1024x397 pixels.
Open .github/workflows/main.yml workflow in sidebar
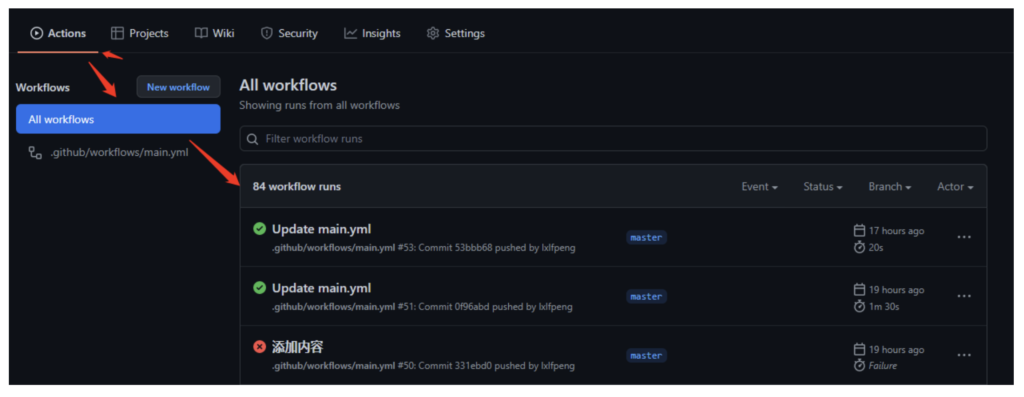[118, 153]
